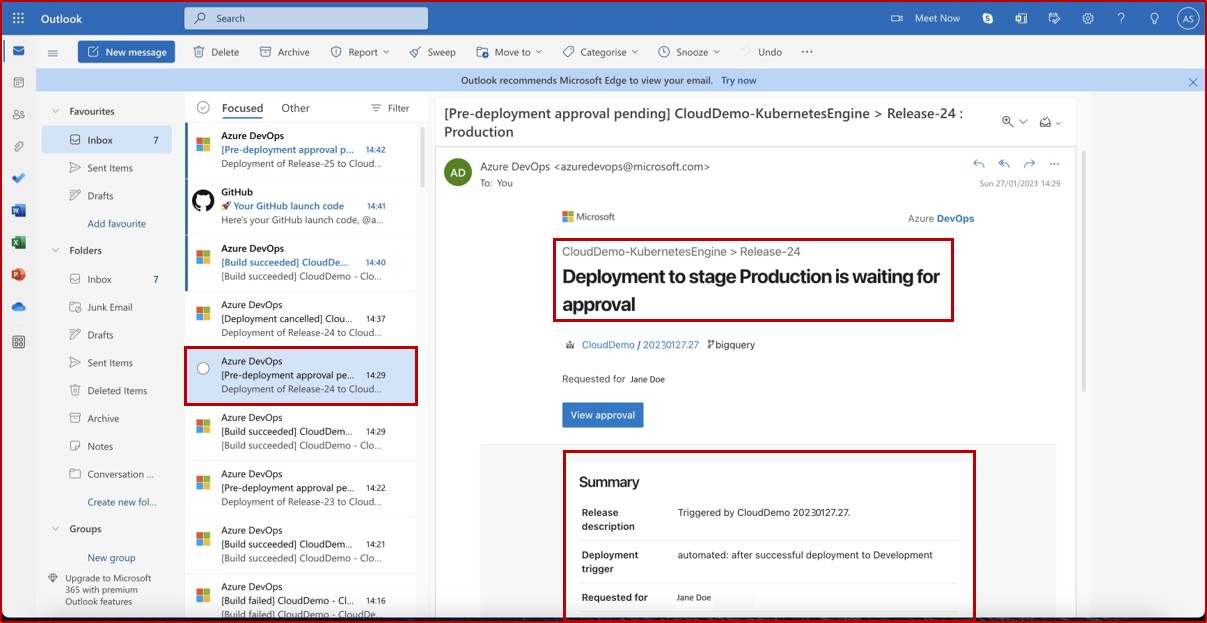The height and width of the screenshot is (623, 1207).
Task: Reply to the Azure DevOps email
Action: tap(978, 163)
